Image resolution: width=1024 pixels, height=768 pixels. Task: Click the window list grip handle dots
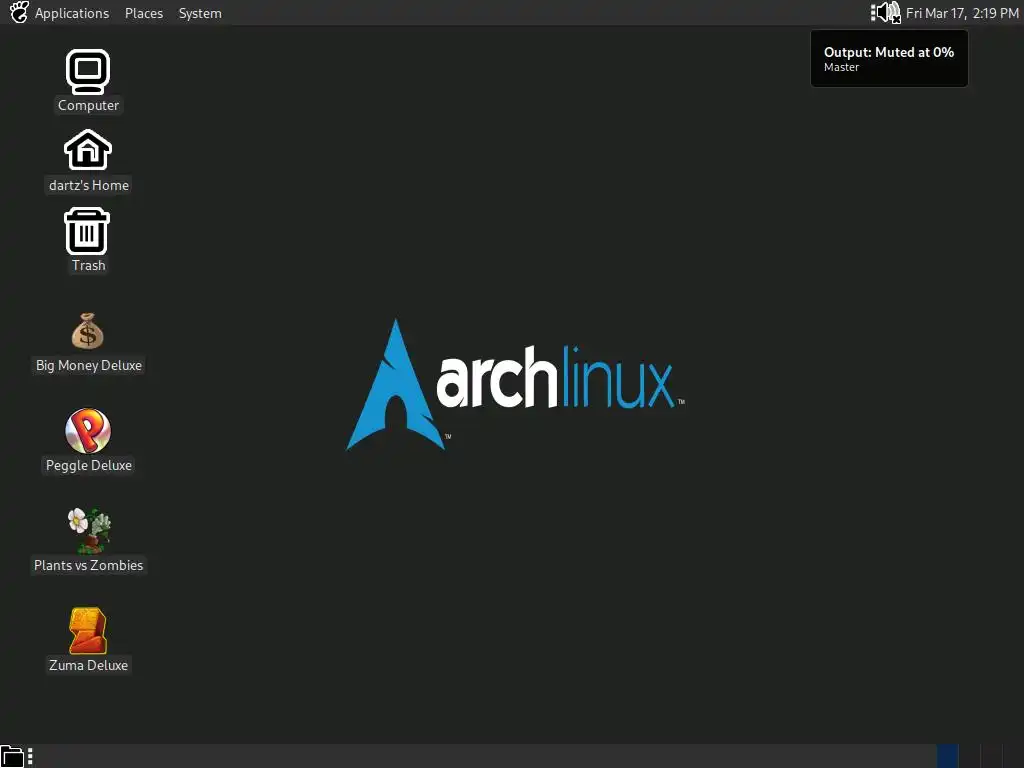click(x=30, y=756)
